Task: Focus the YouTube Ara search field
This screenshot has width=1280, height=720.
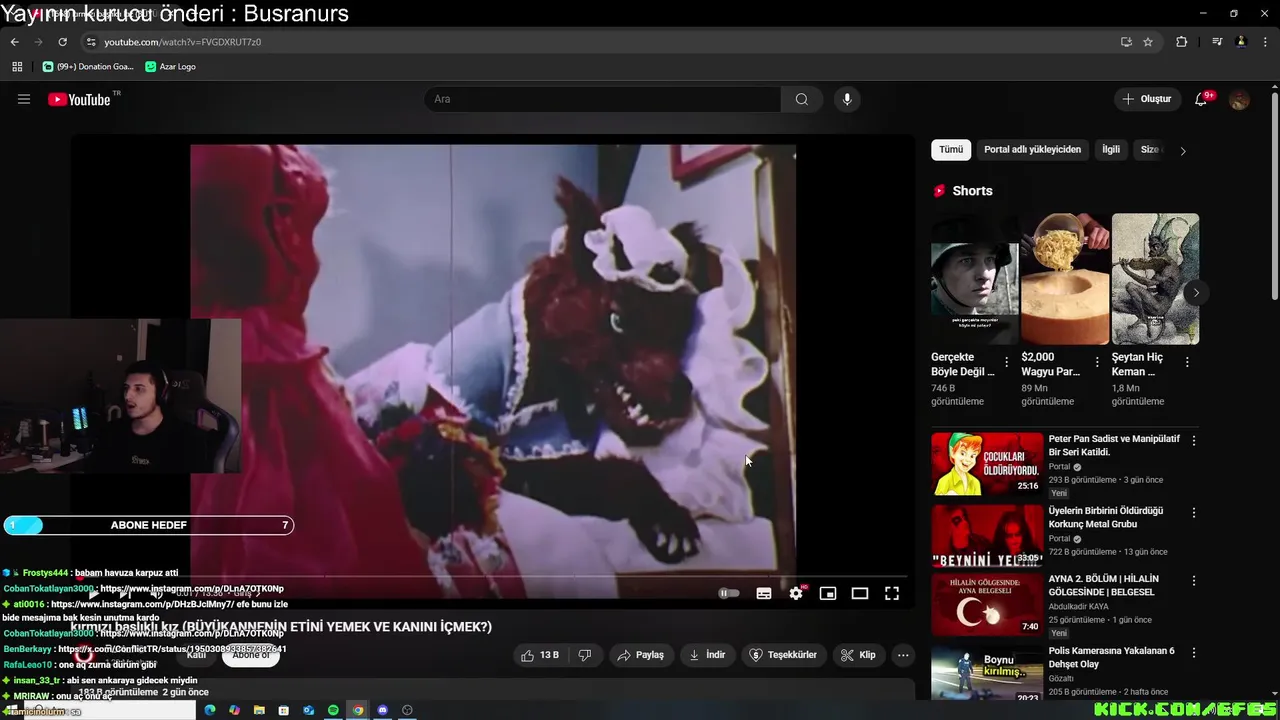Action: point(601,99)
